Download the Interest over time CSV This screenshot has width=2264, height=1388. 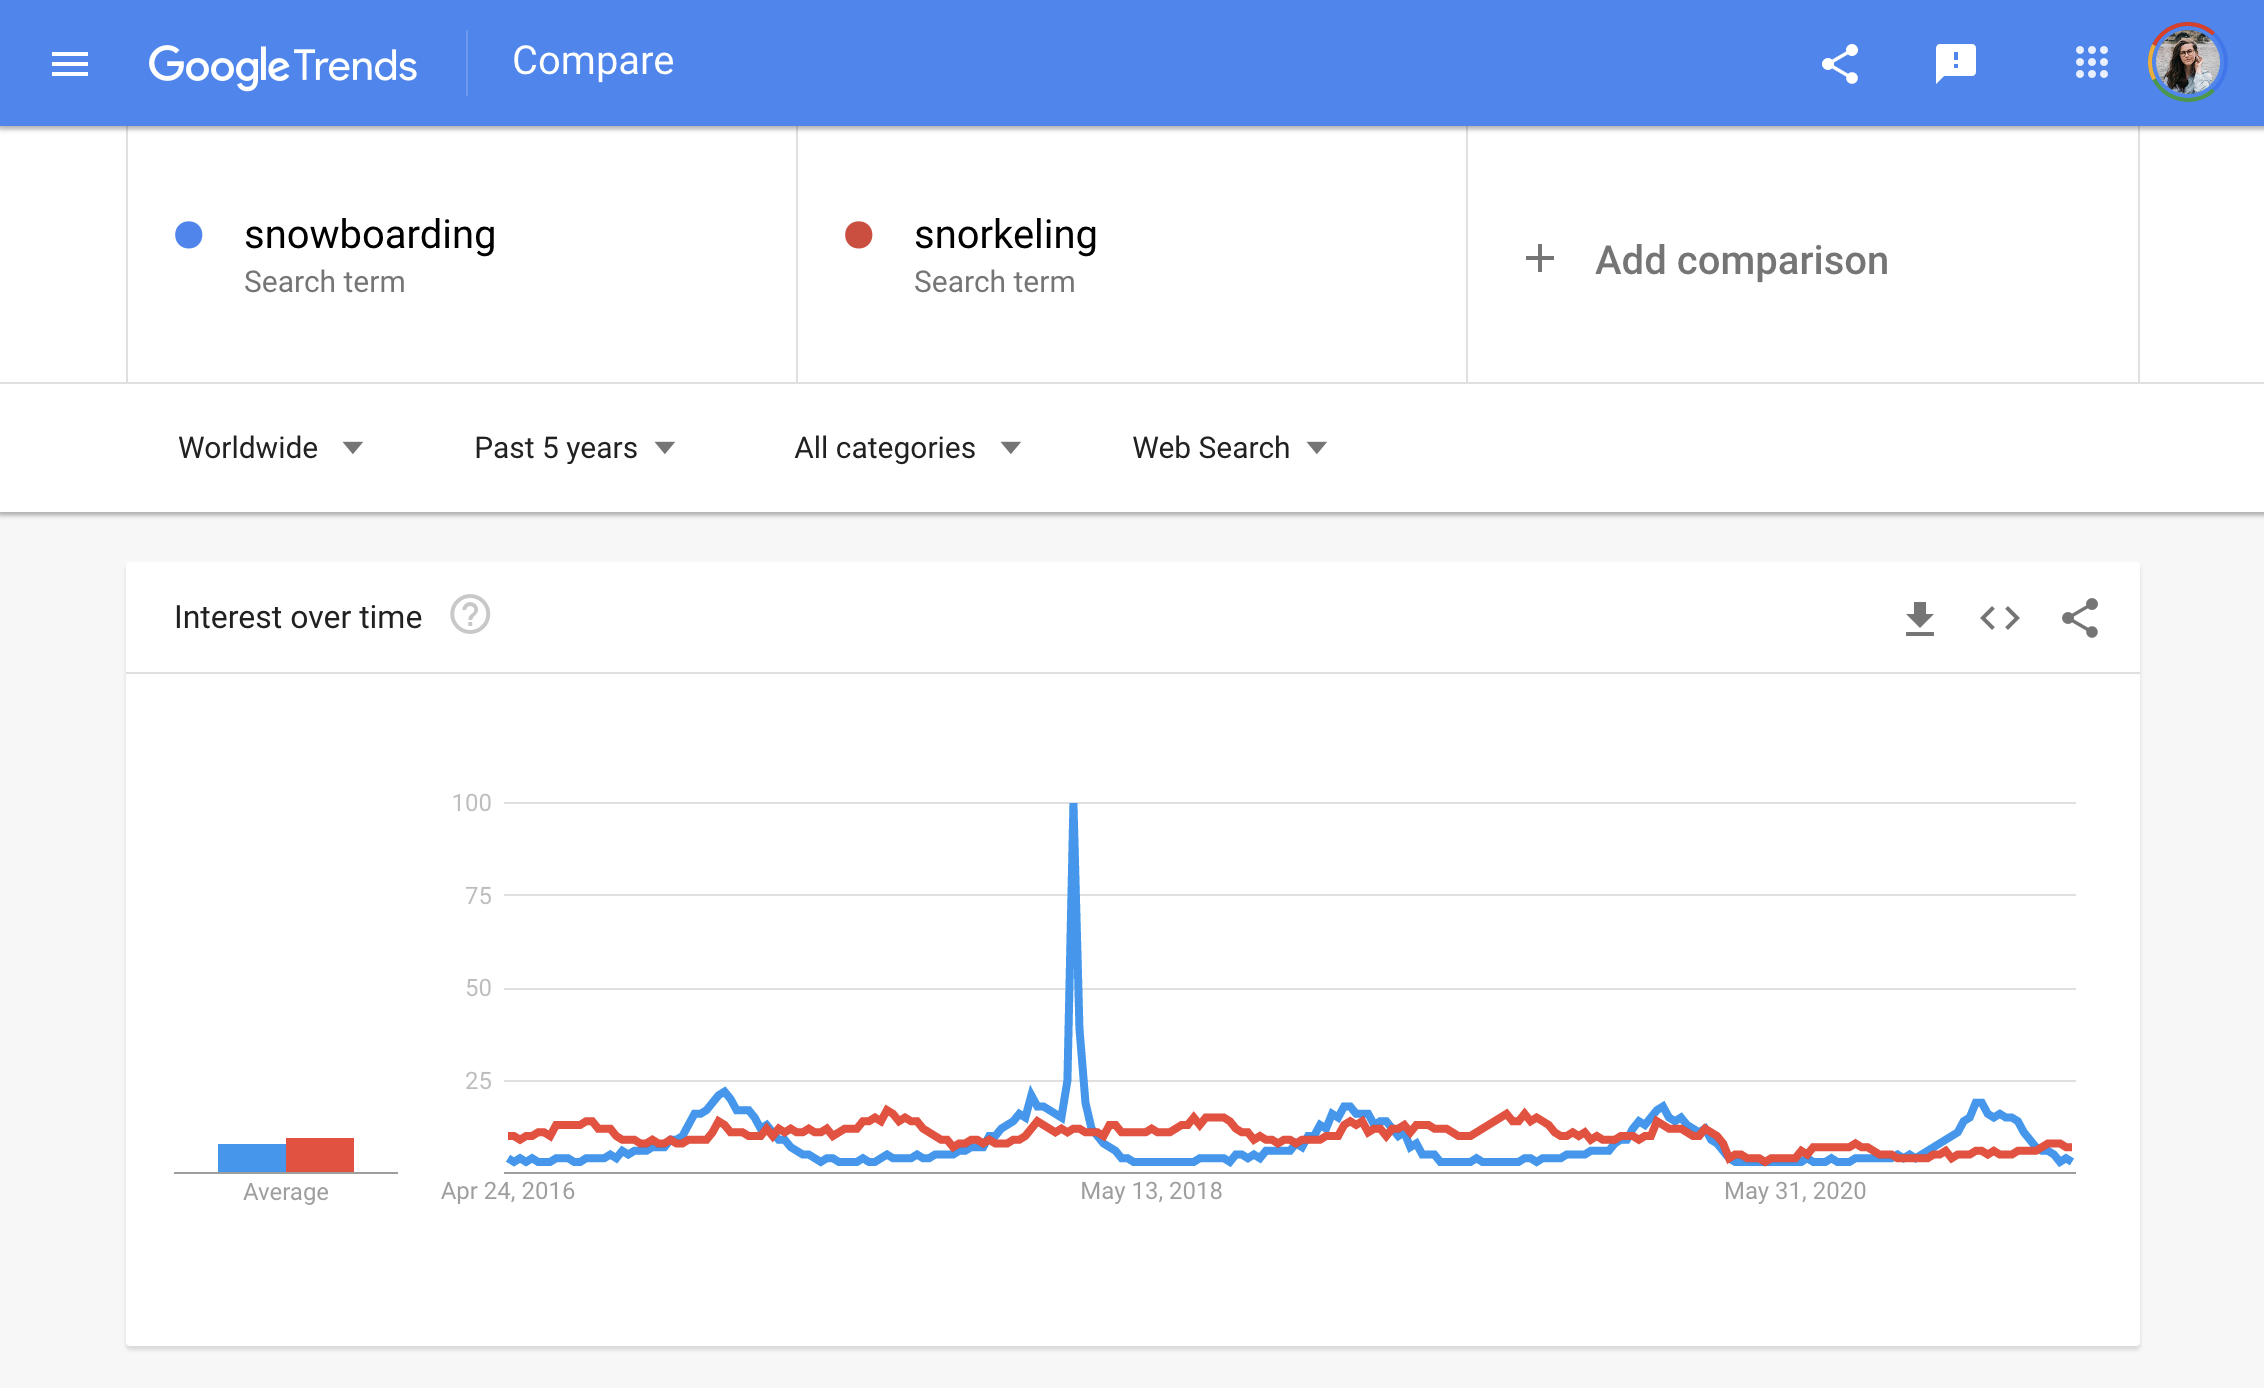click(x=1919, y=618)
